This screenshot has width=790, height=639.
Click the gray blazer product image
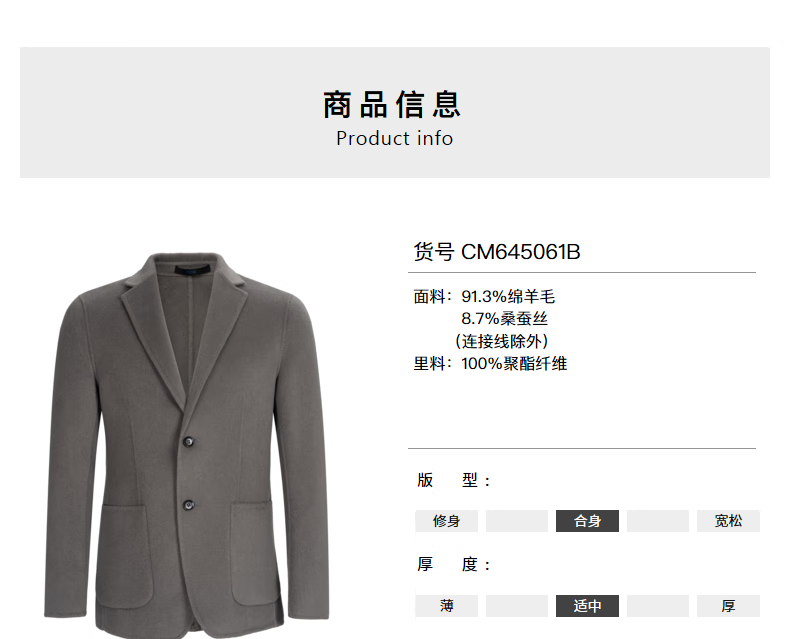pyautogui.click(x=187, y=443)
